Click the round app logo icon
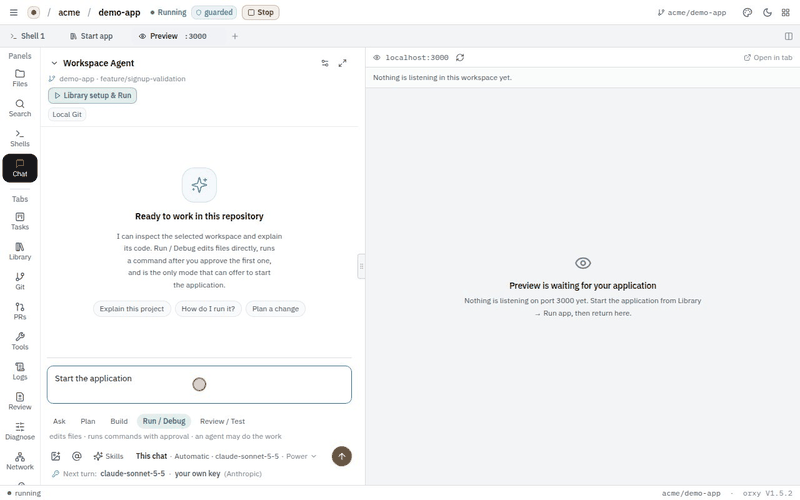800x500 pixels. pyautogui.click(x=33, y=12)
